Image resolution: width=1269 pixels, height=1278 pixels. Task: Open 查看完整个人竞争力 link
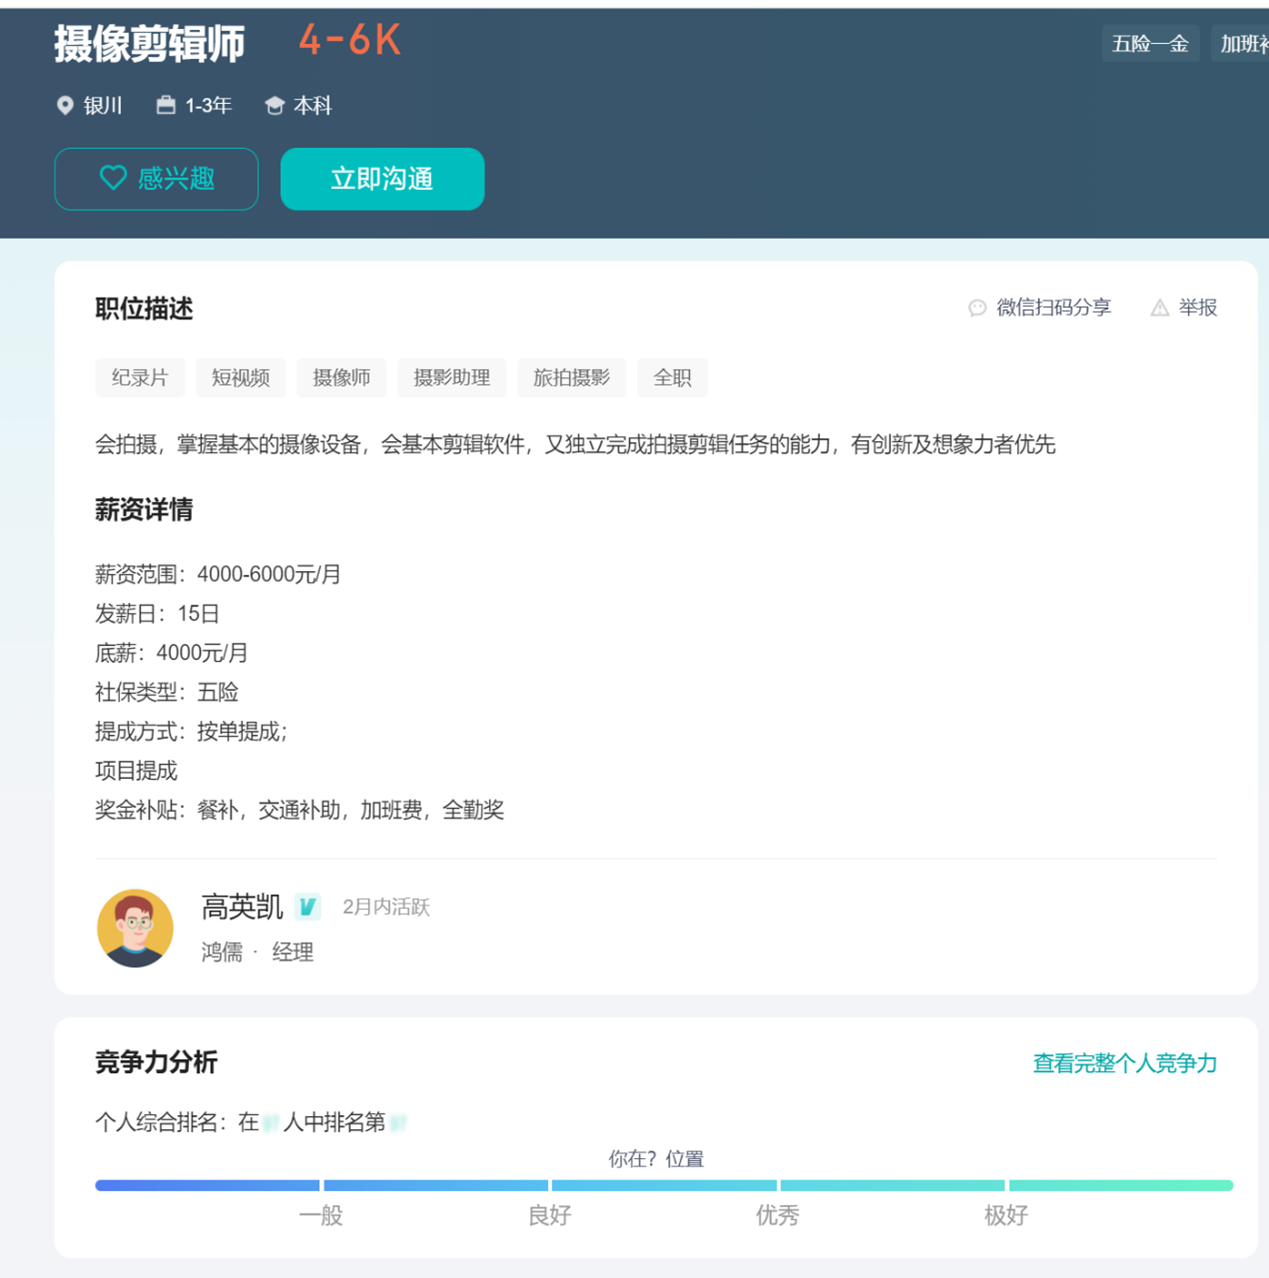tap(1124, 1063)
